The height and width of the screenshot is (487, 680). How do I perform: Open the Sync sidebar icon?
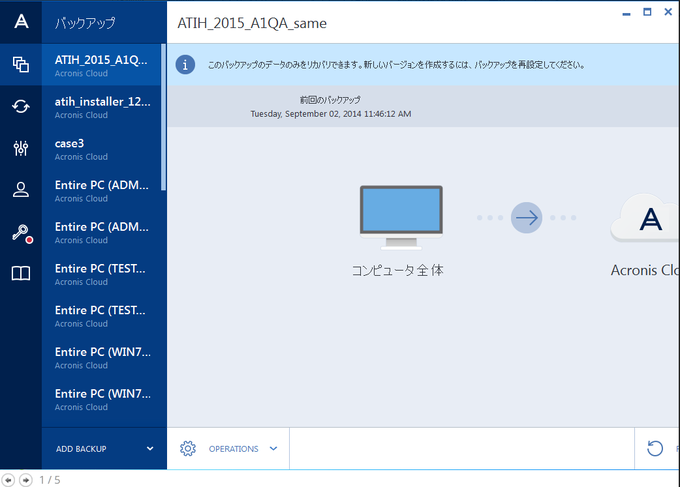coord(21,106)
